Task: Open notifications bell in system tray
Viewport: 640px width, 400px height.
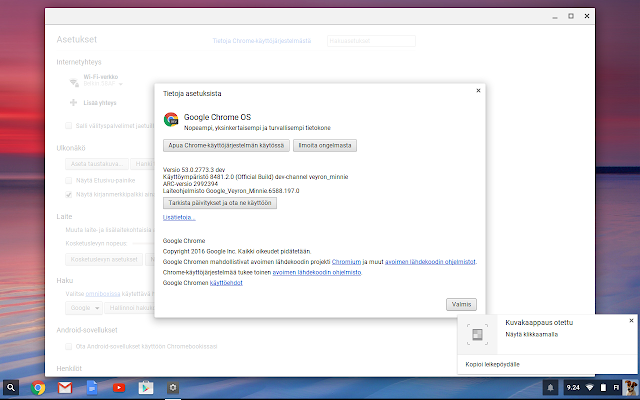Action: coord(549,387)
